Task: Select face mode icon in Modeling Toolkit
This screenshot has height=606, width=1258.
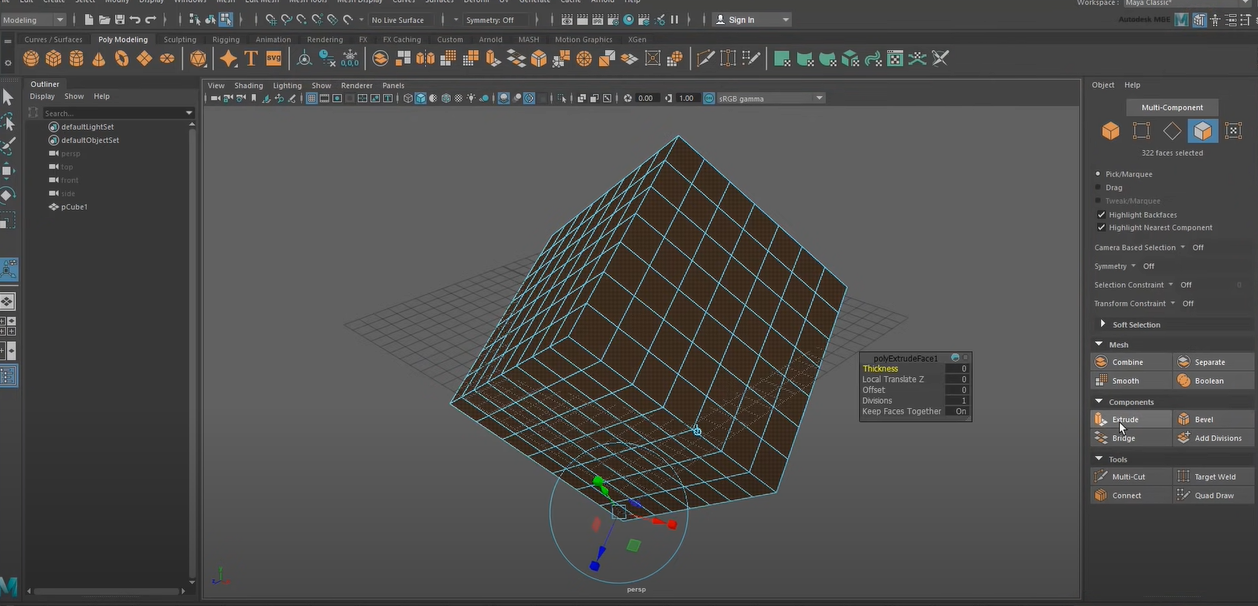Action: 1203,131
